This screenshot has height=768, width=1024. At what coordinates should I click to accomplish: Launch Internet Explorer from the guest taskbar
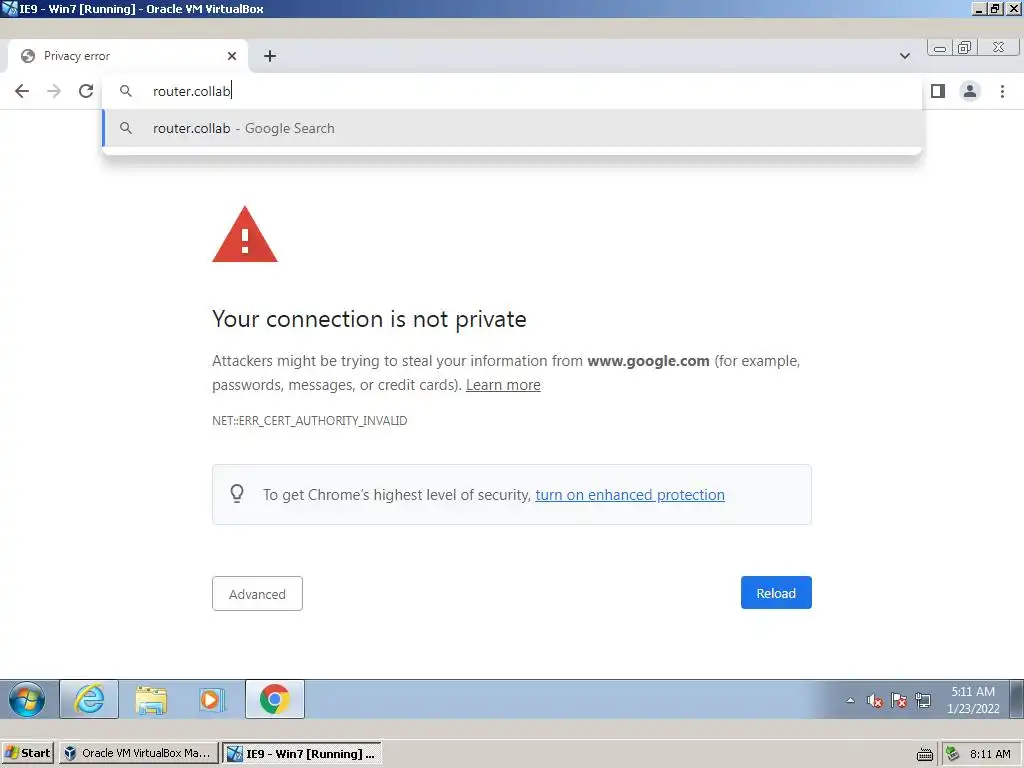[x=89, y=699]
